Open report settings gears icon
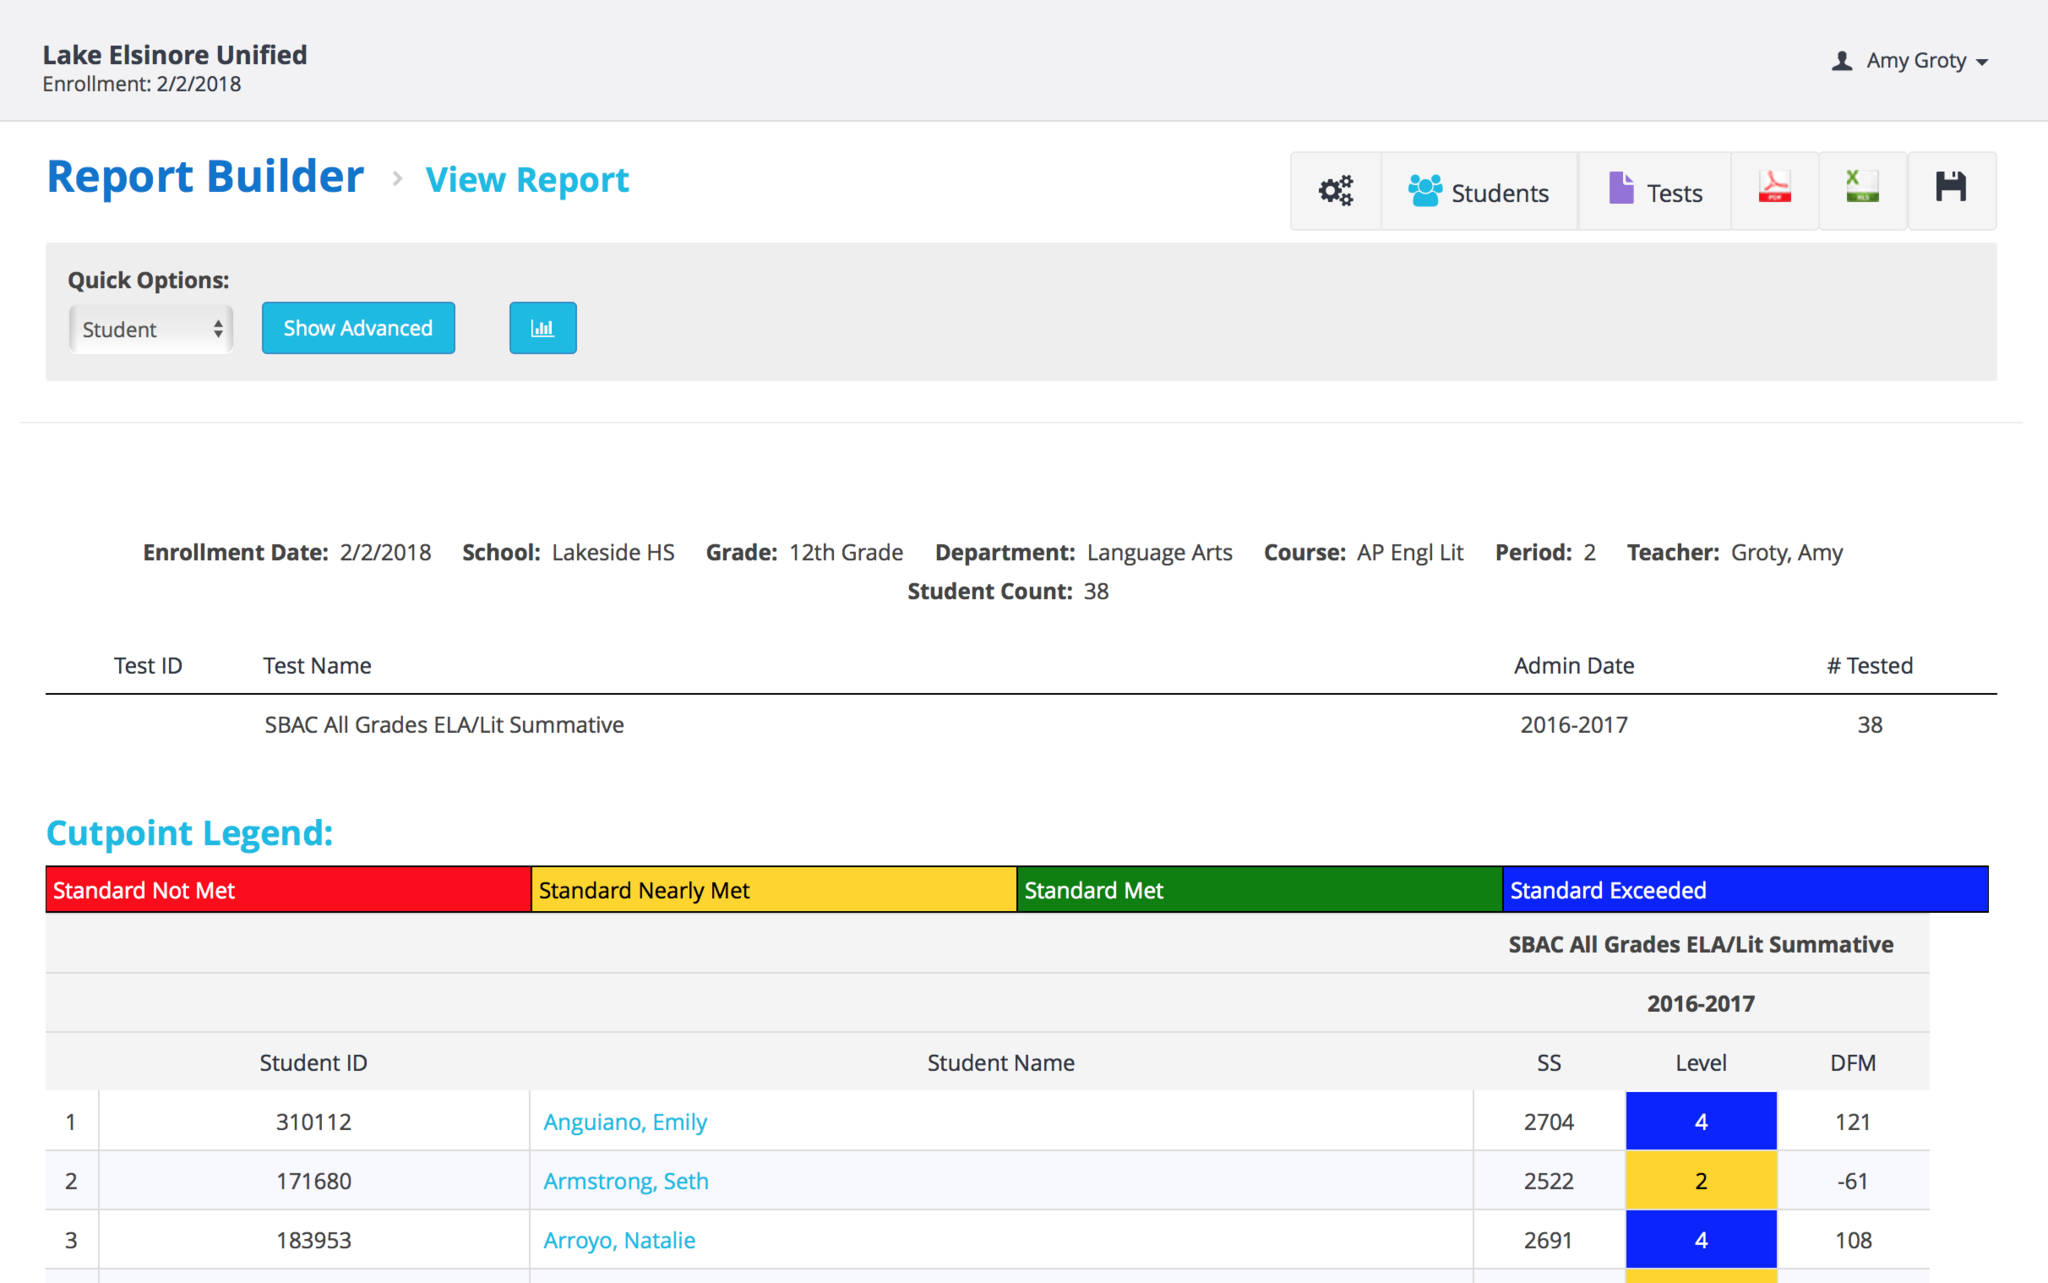The image size is (2048, 1283). click(x=1335, y=190)
